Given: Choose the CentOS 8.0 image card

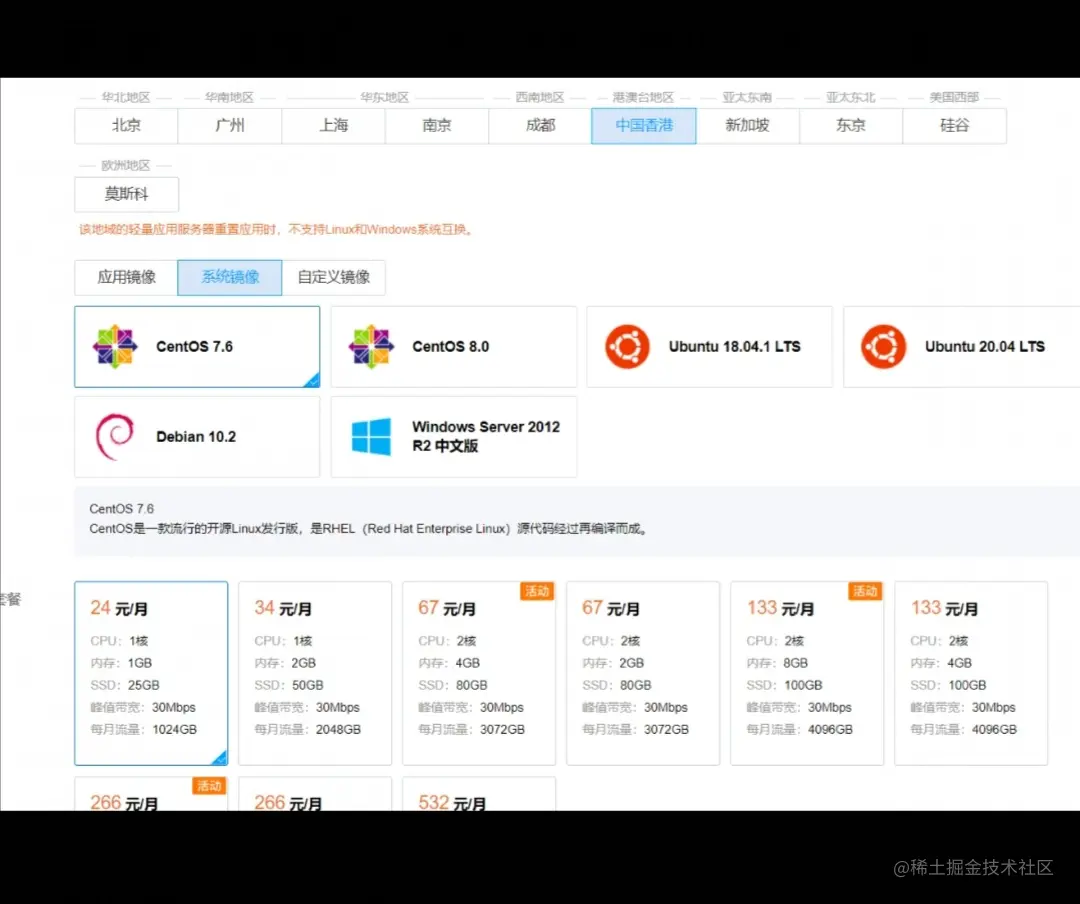Looking at the screenshot, I should click(x=453, y=347).
